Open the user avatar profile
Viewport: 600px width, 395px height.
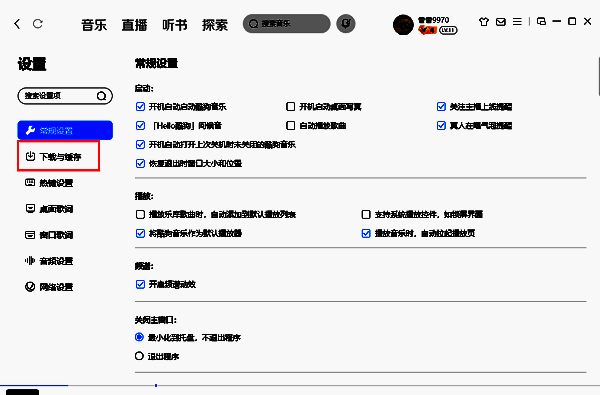(x=403, y=25)
